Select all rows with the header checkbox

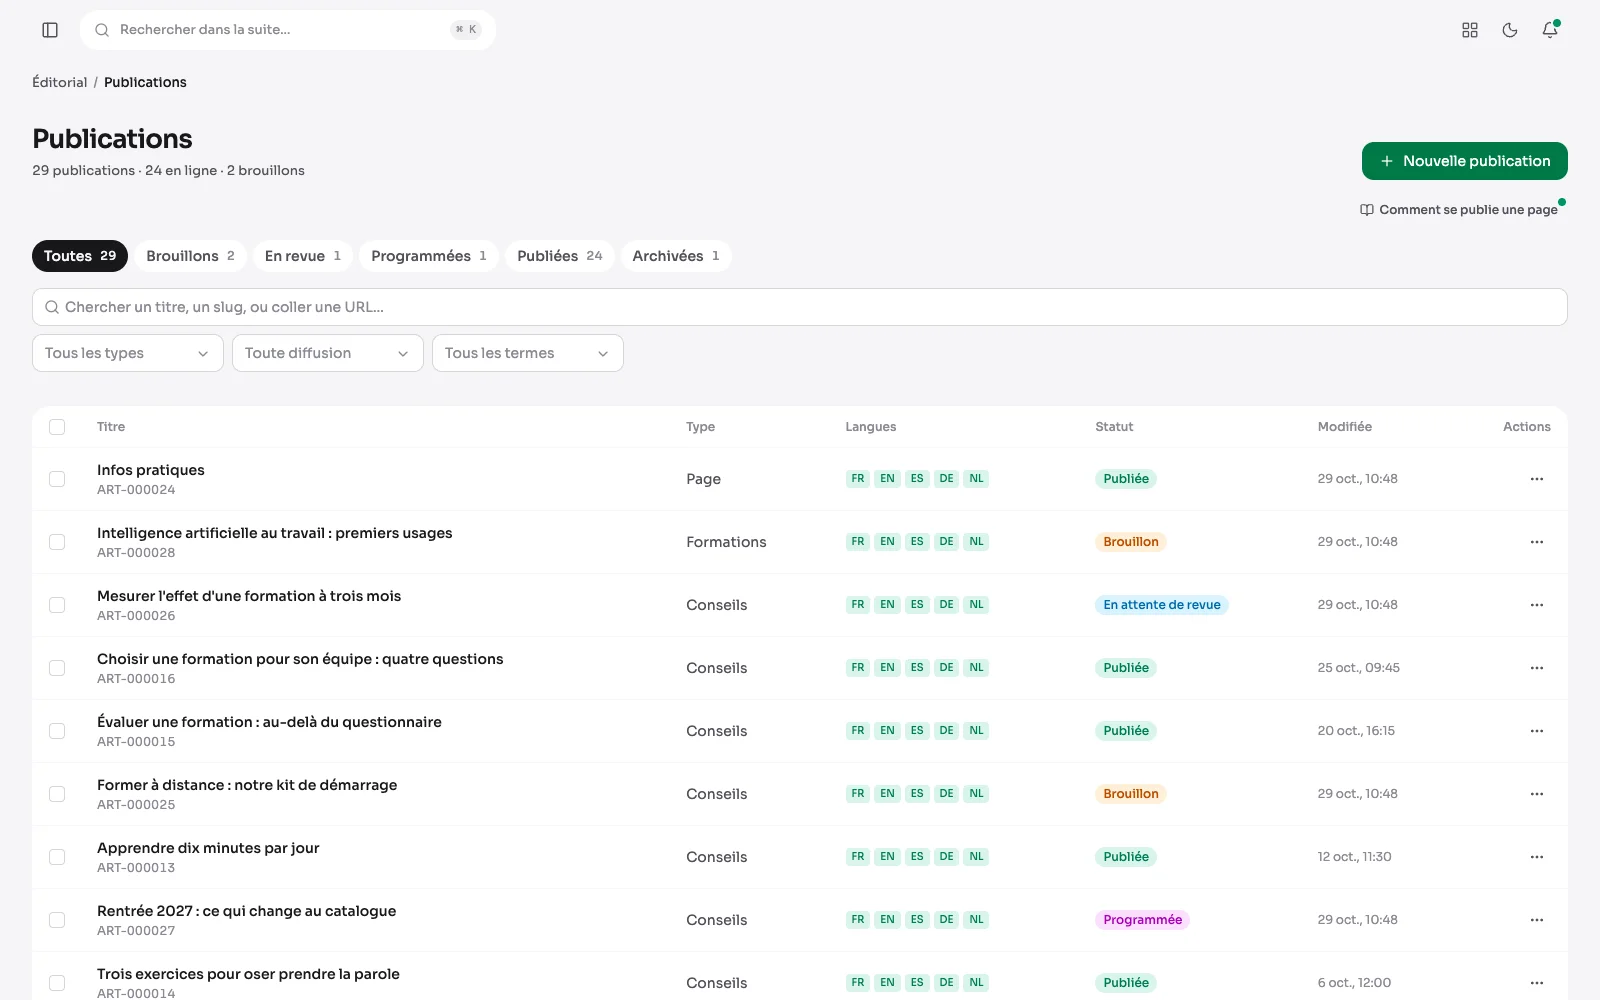click(x=57, y=427)
